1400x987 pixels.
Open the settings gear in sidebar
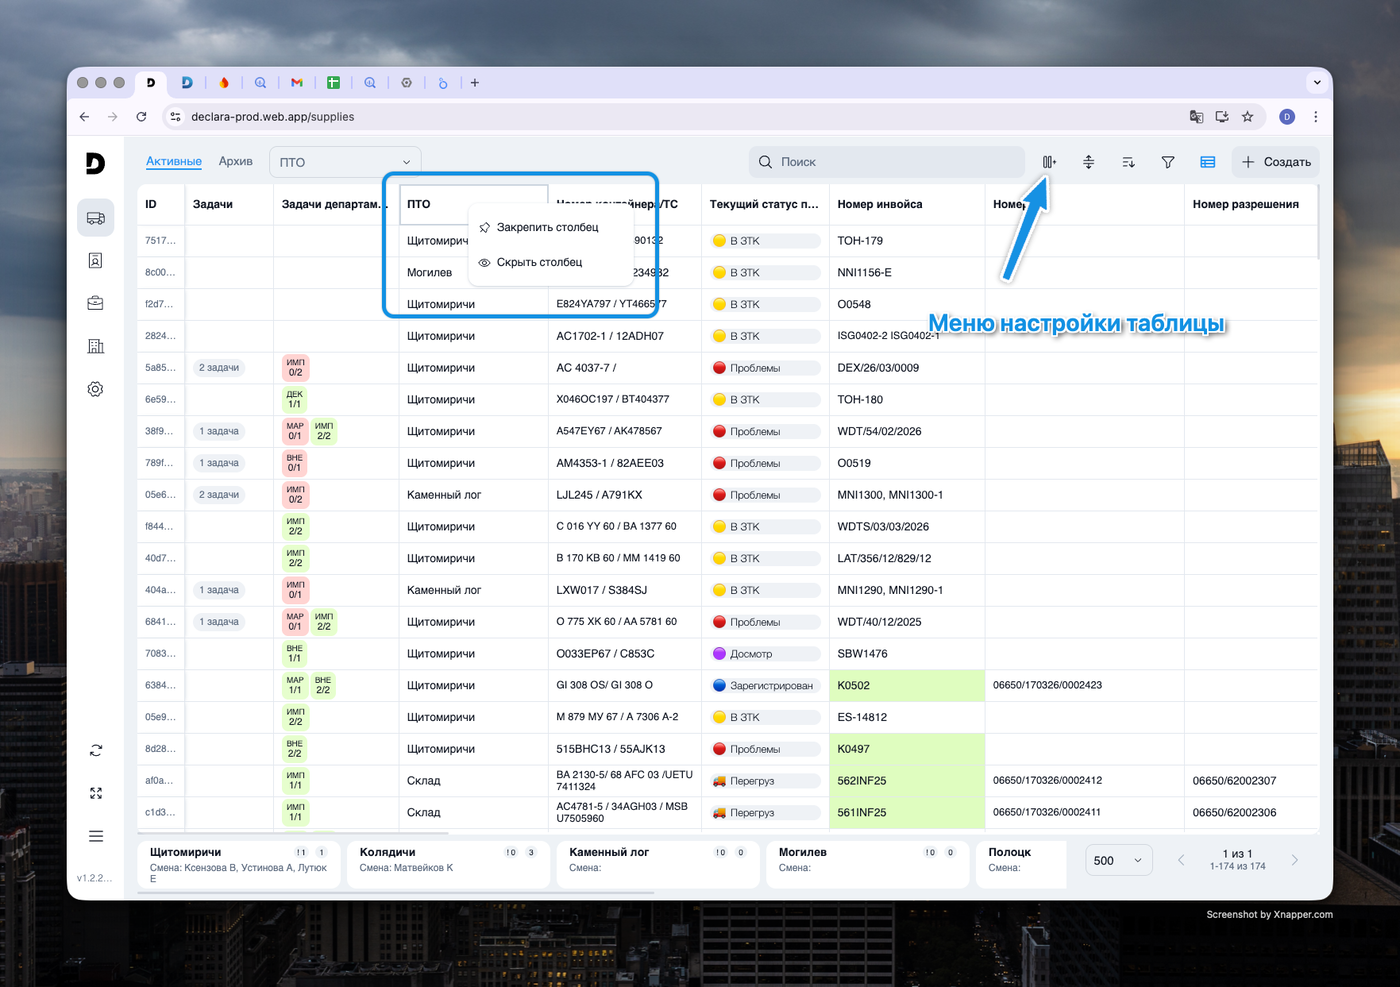coord(96,389)
